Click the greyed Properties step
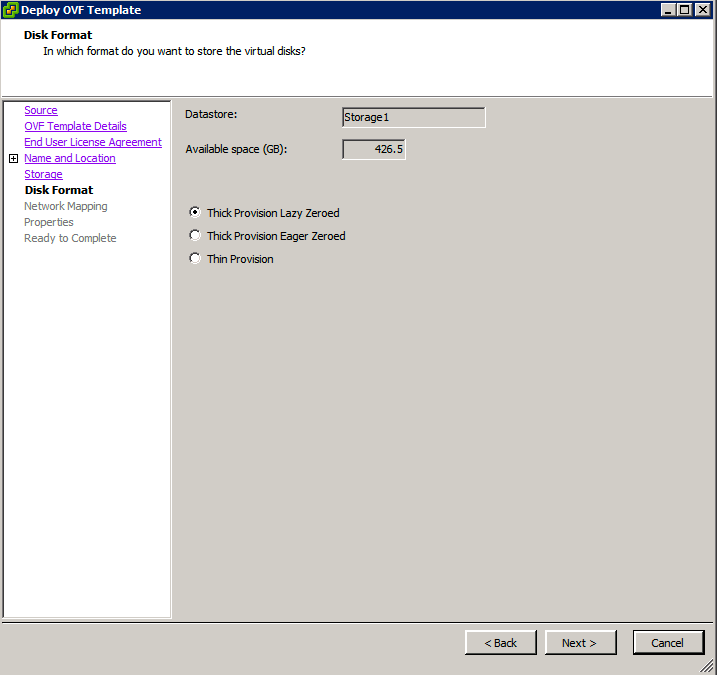Viewport: 717px width, 675px height. coord(49,222)
